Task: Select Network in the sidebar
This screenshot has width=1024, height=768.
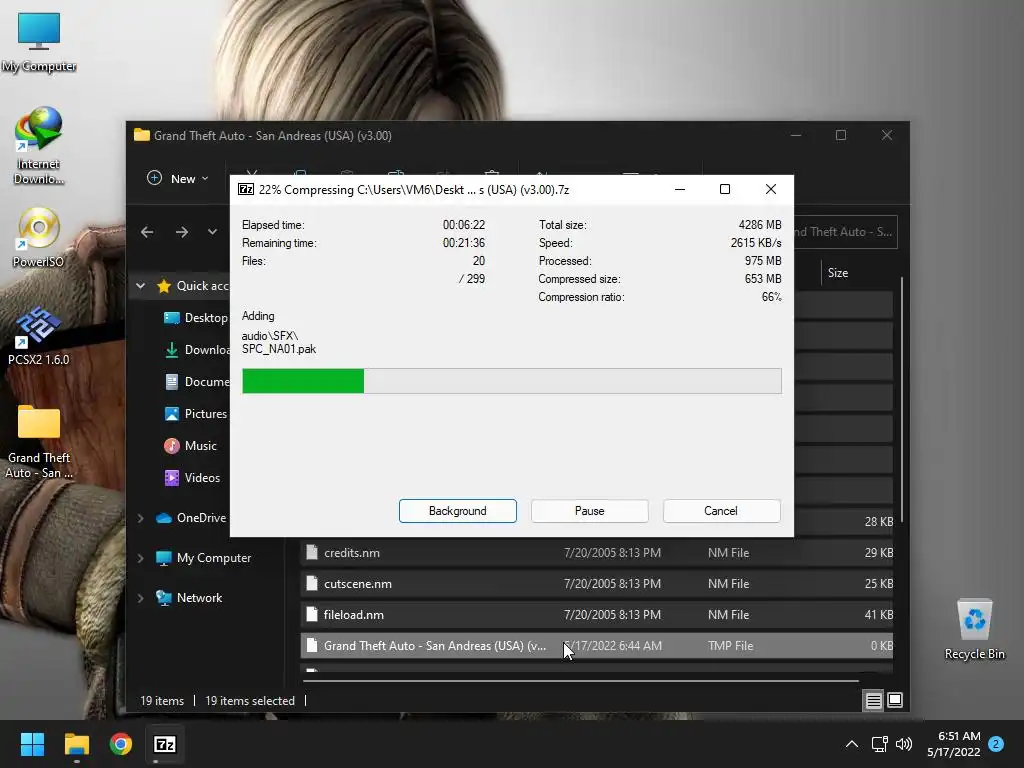Action: point(189,598)
